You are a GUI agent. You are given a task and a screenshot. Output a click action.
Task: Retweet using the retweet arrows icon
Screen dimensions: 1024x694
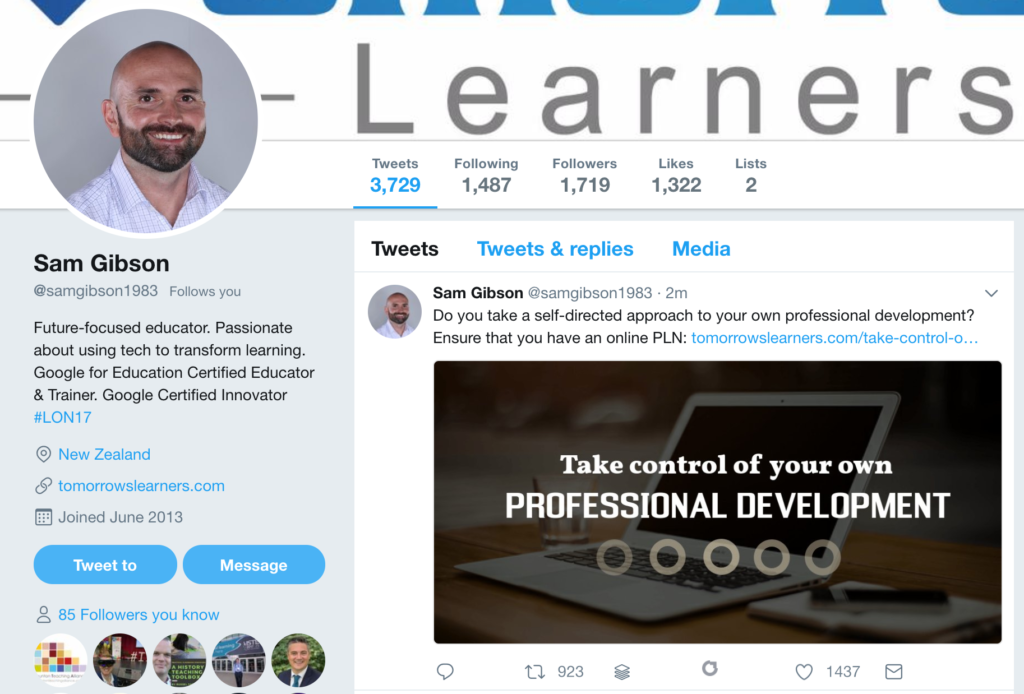(535, 671)
